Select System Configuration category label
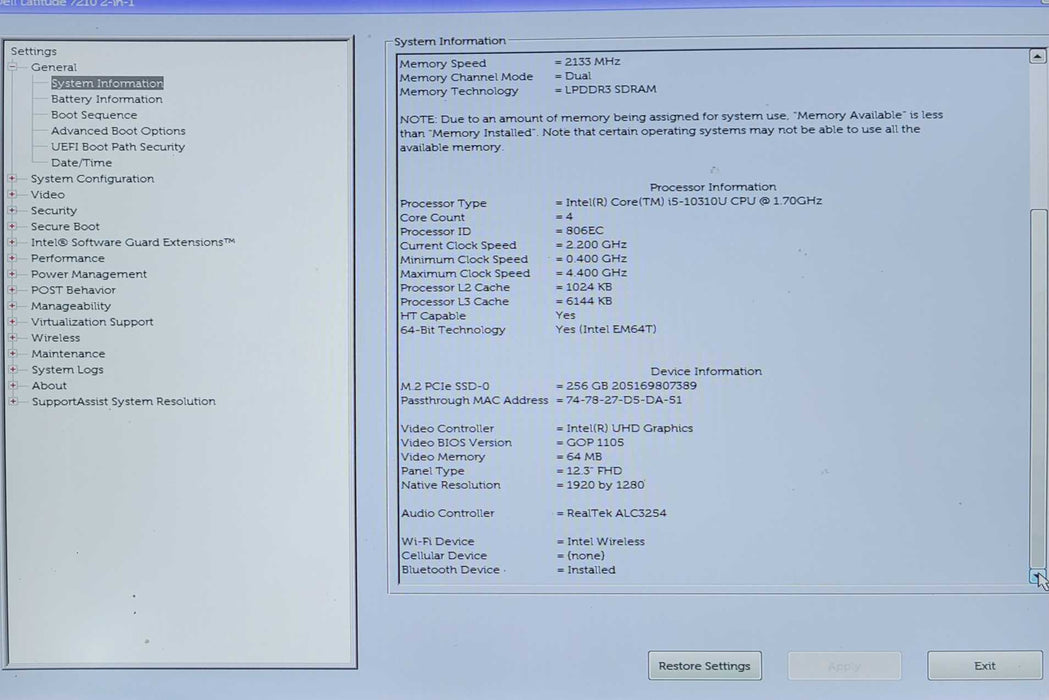 tap(92, 179)
